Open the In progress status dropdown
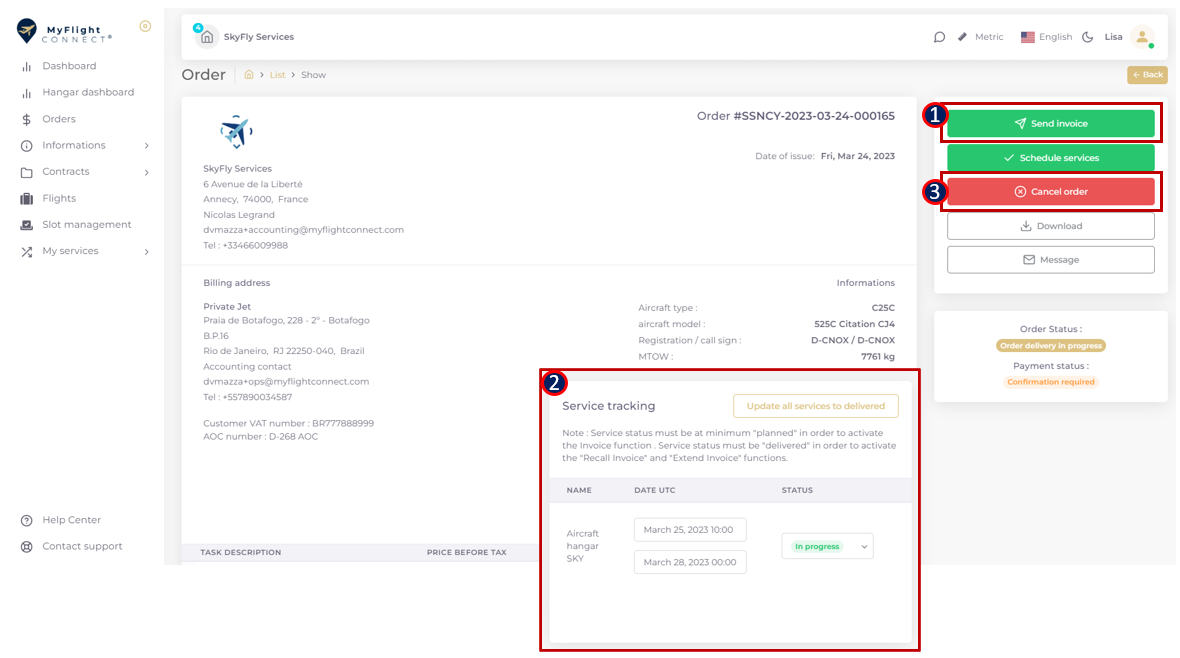This screenshot has width=1180, height=658. (x=827, y=547)
